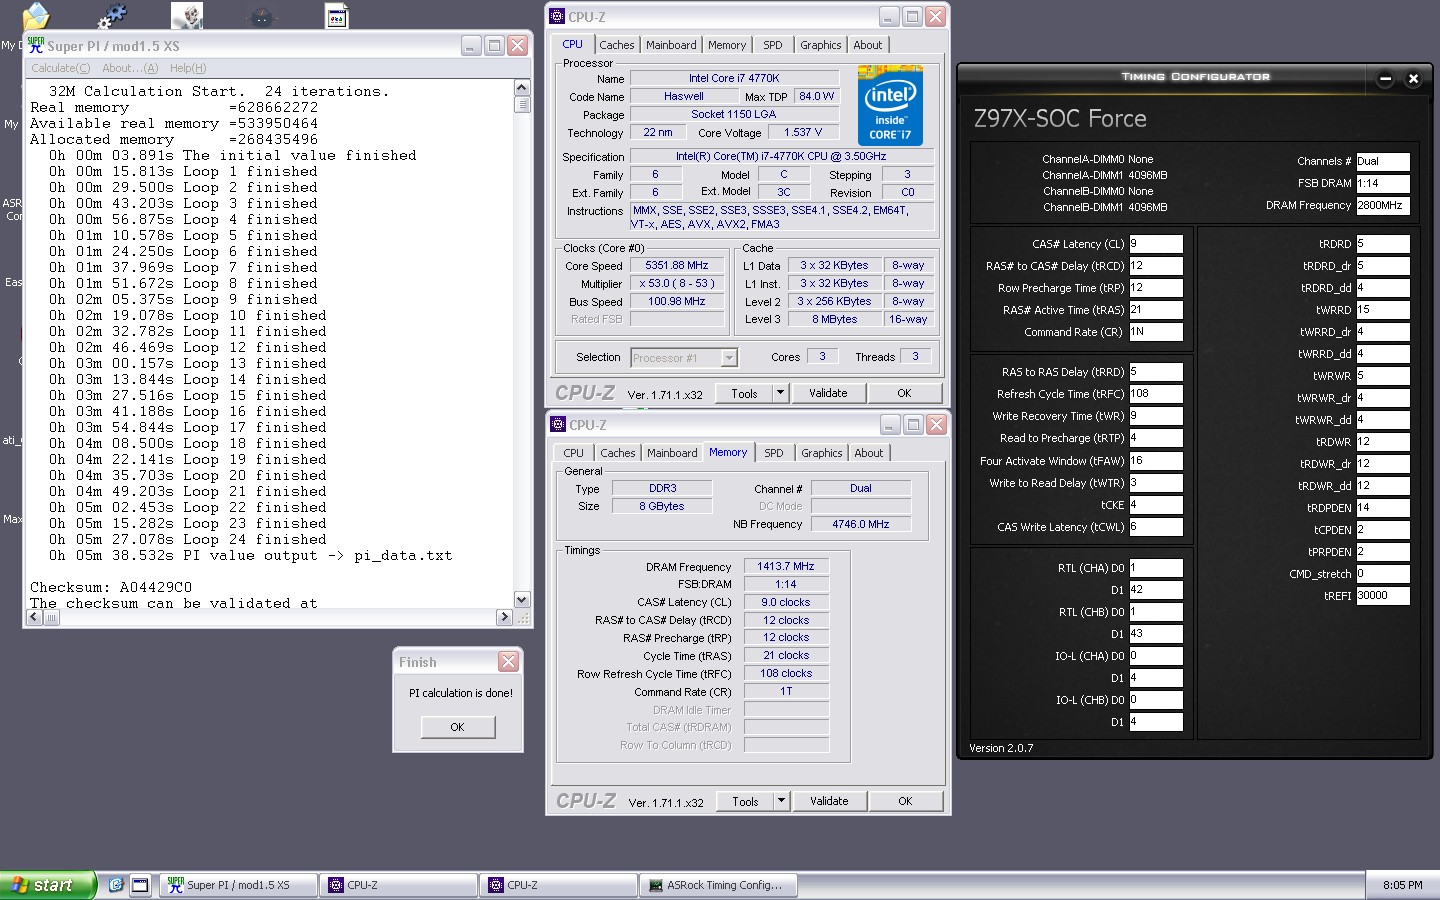Open the Help menu in Super PI

pyautogui.click(x=188, y=68)
